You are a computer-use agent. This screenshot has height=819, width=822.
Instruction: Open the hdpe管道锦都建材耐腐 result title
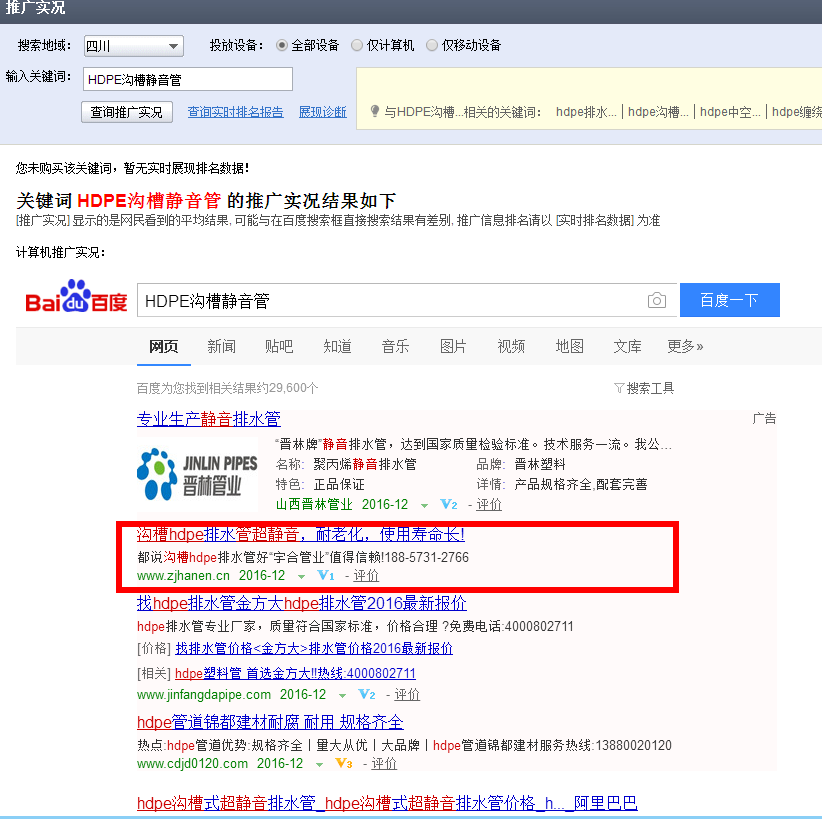click(x=270, y=722)
